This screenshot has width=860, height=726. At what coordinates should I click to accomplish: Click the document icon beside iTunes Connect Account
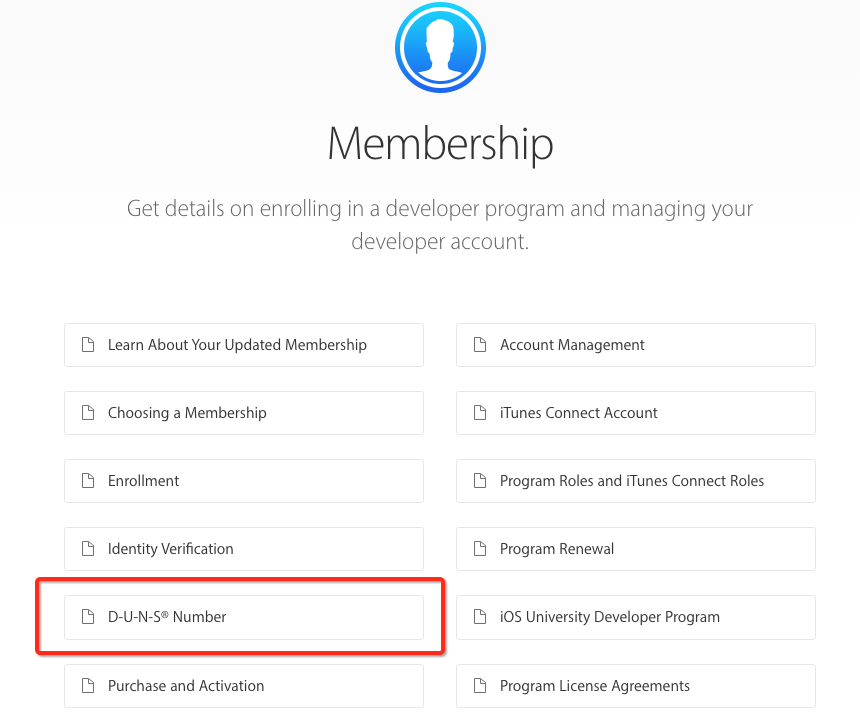(479, 413)
